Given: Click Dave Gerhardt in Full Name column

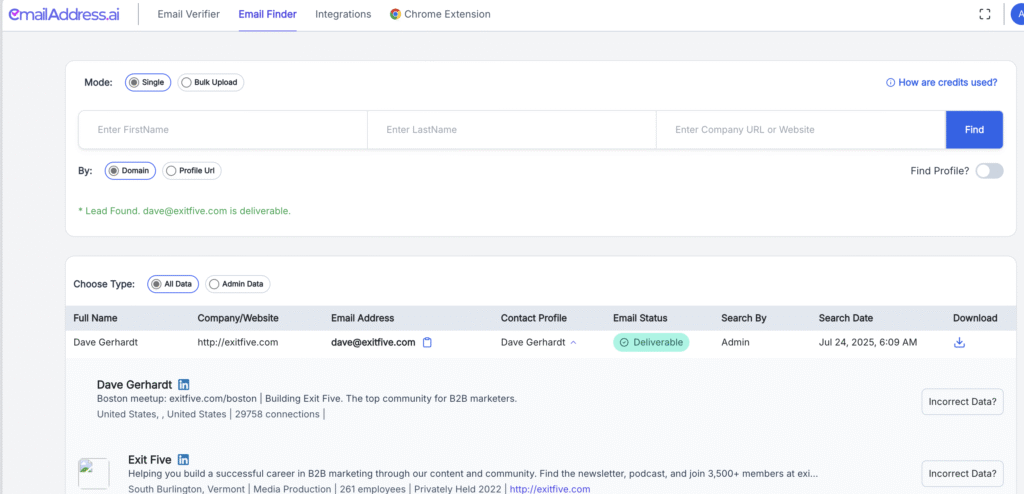Looking at the screenshot, I should tap(106, 342).
